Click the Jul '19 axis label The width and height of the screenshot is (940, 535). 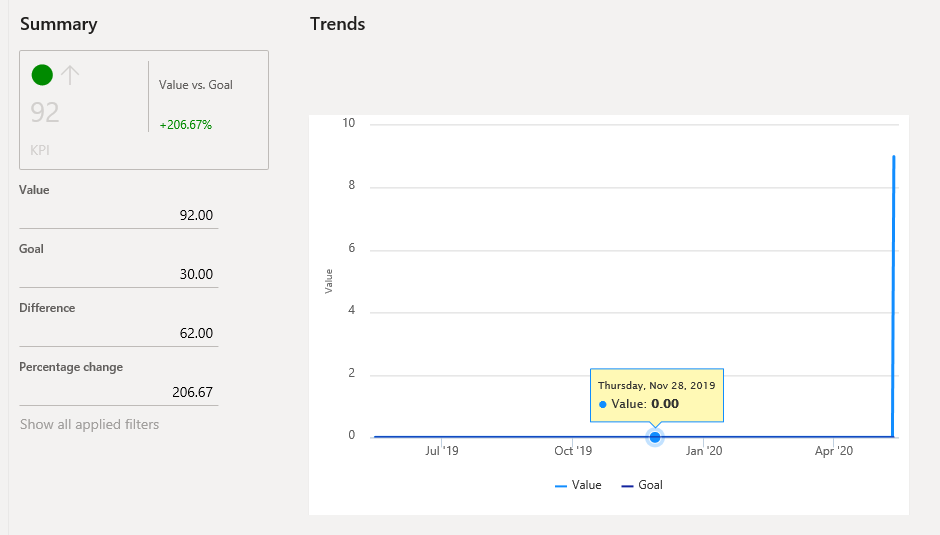click(441, 451)
